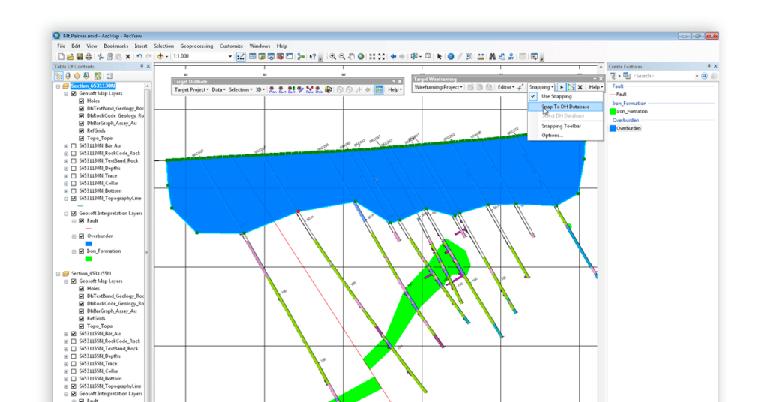Toggle the Overburden layer checkbox
The width and height of the screenshot is (768, 402).
coord(82,236)
